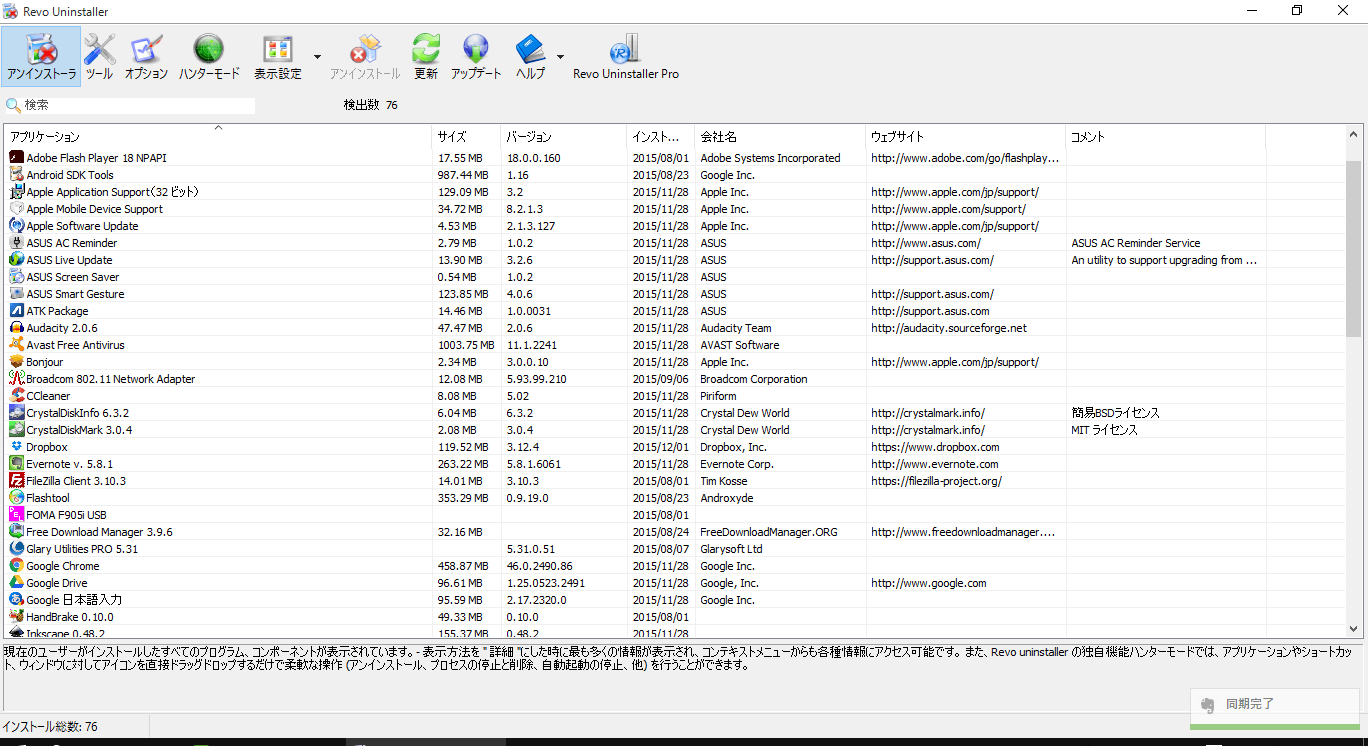Select Apple Mobile Device Support row
Viewport: 1368px width, 746px height.
coord(675,209)
